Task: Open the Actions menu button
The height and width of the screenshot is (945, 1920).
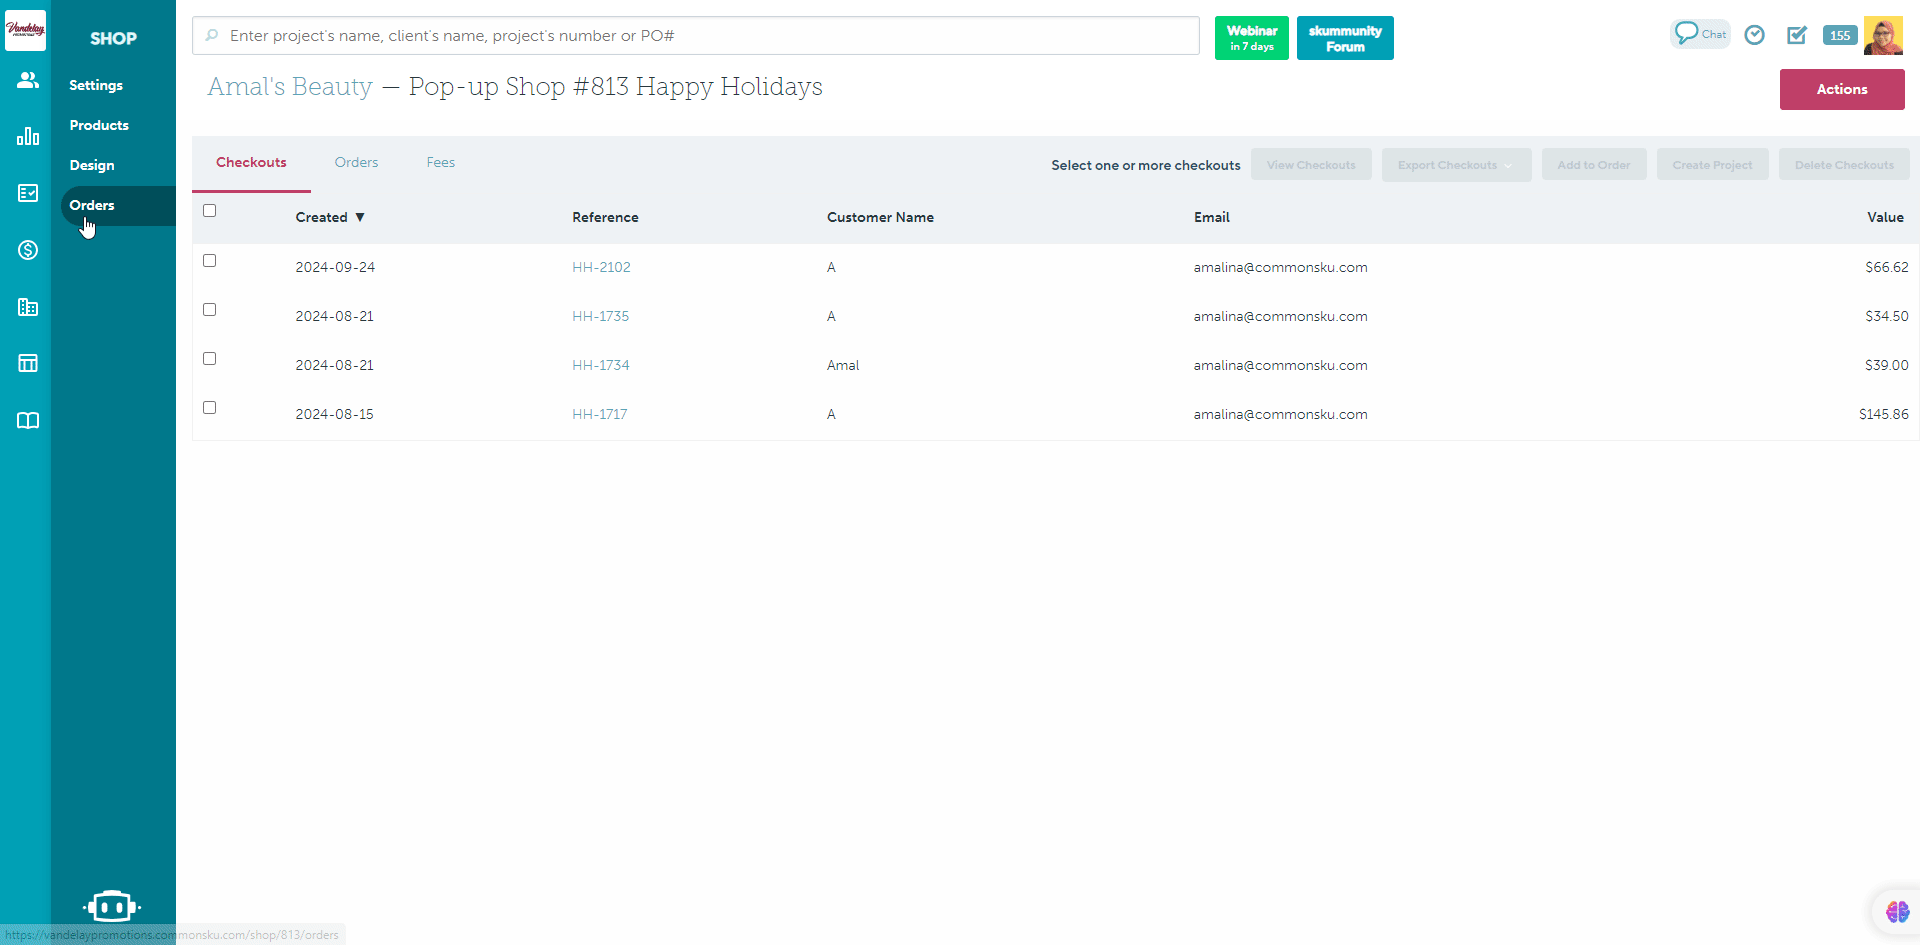Action: [x=1841, y=89]
